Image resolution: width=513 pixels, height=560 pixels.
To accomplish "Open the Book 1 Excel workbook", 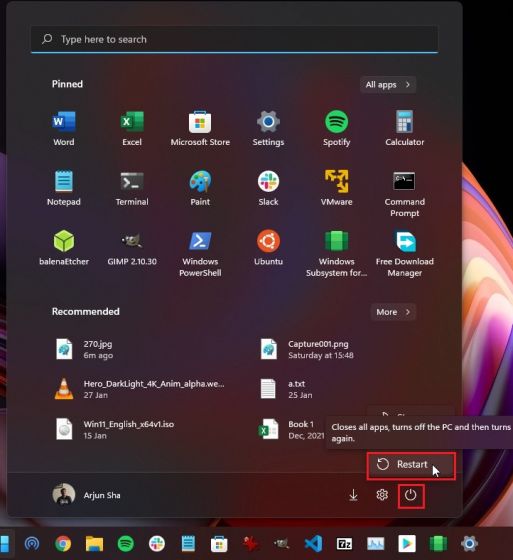I will (x=291, y=429).
